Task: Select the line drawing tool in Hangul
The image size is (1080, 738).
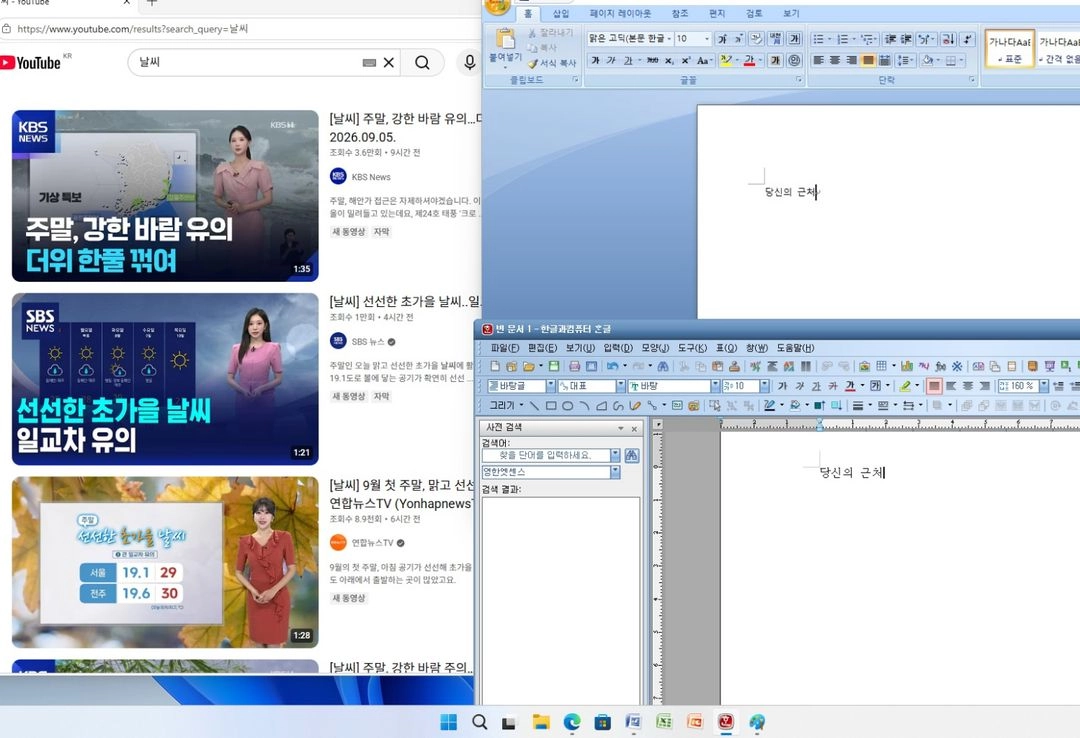Action: click(x=534, y=406)
